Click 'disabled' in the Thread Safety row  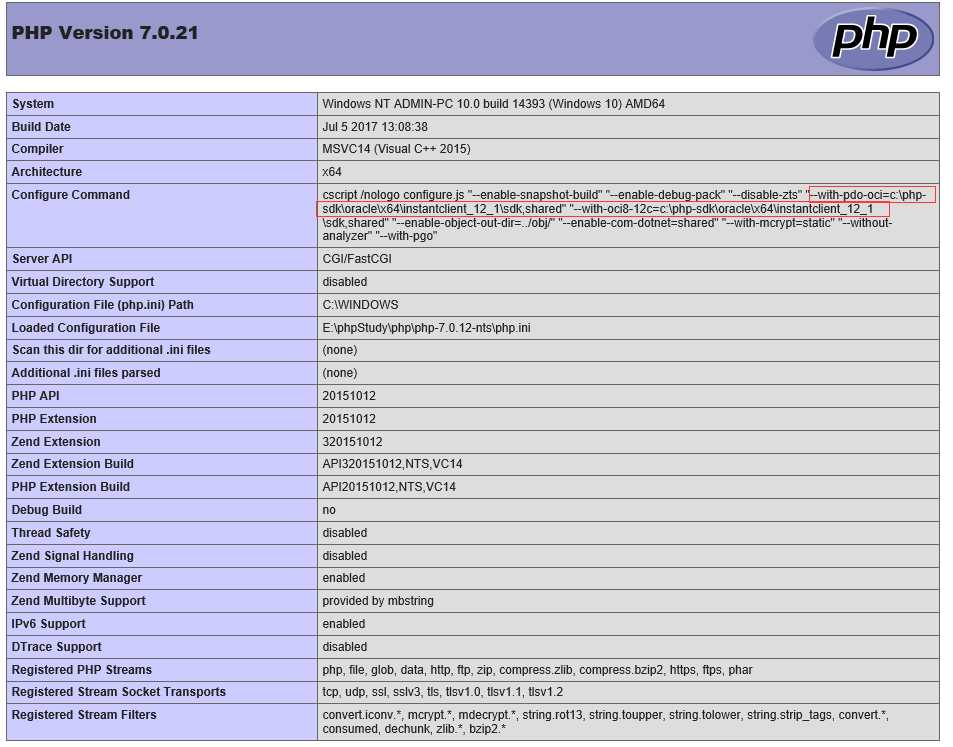coord(345,533)
